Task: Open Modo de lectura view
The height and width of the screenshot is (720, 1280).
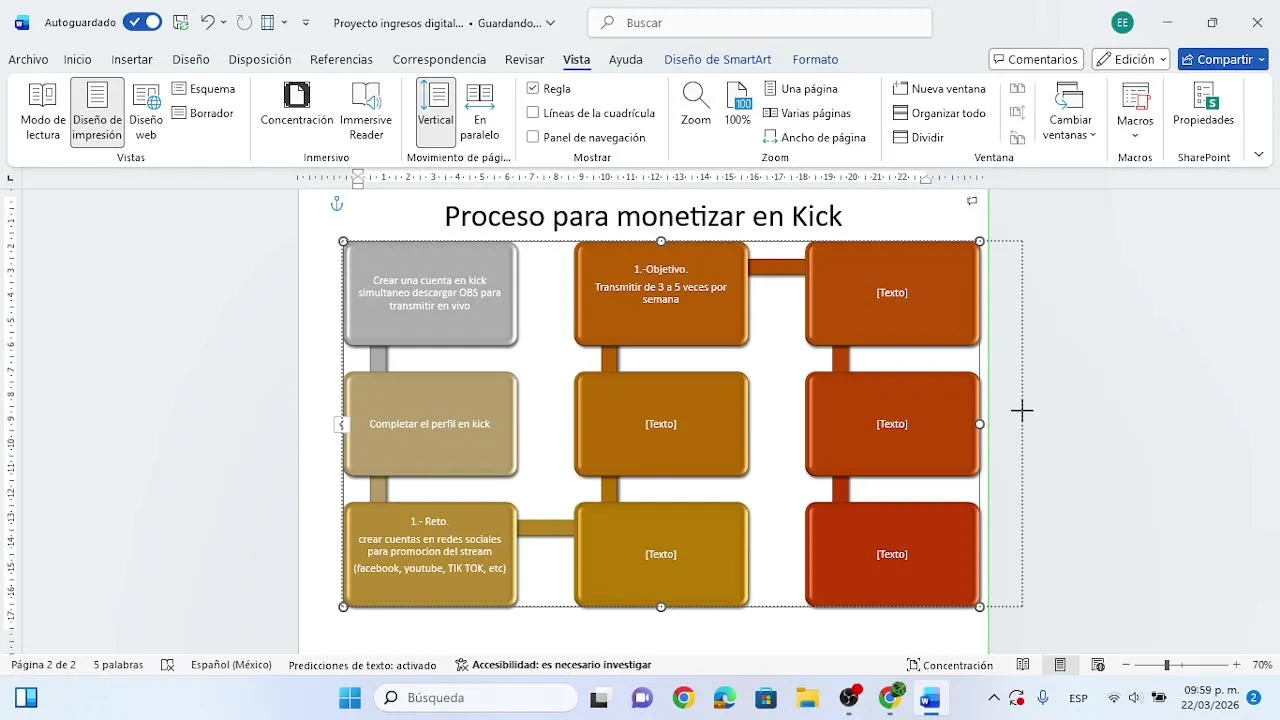Action: pyautogui.click(x=43, y=112)
